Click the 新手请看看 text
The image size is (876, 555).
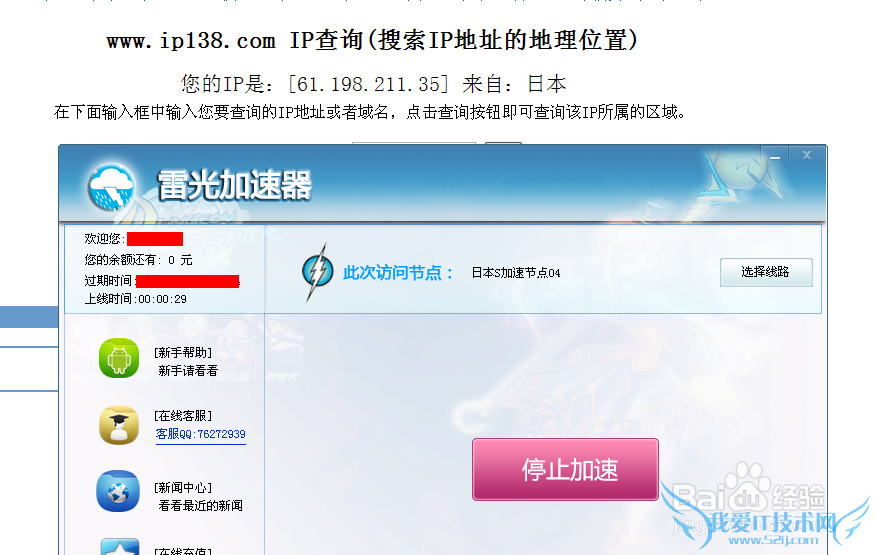[x=188, y=371]
